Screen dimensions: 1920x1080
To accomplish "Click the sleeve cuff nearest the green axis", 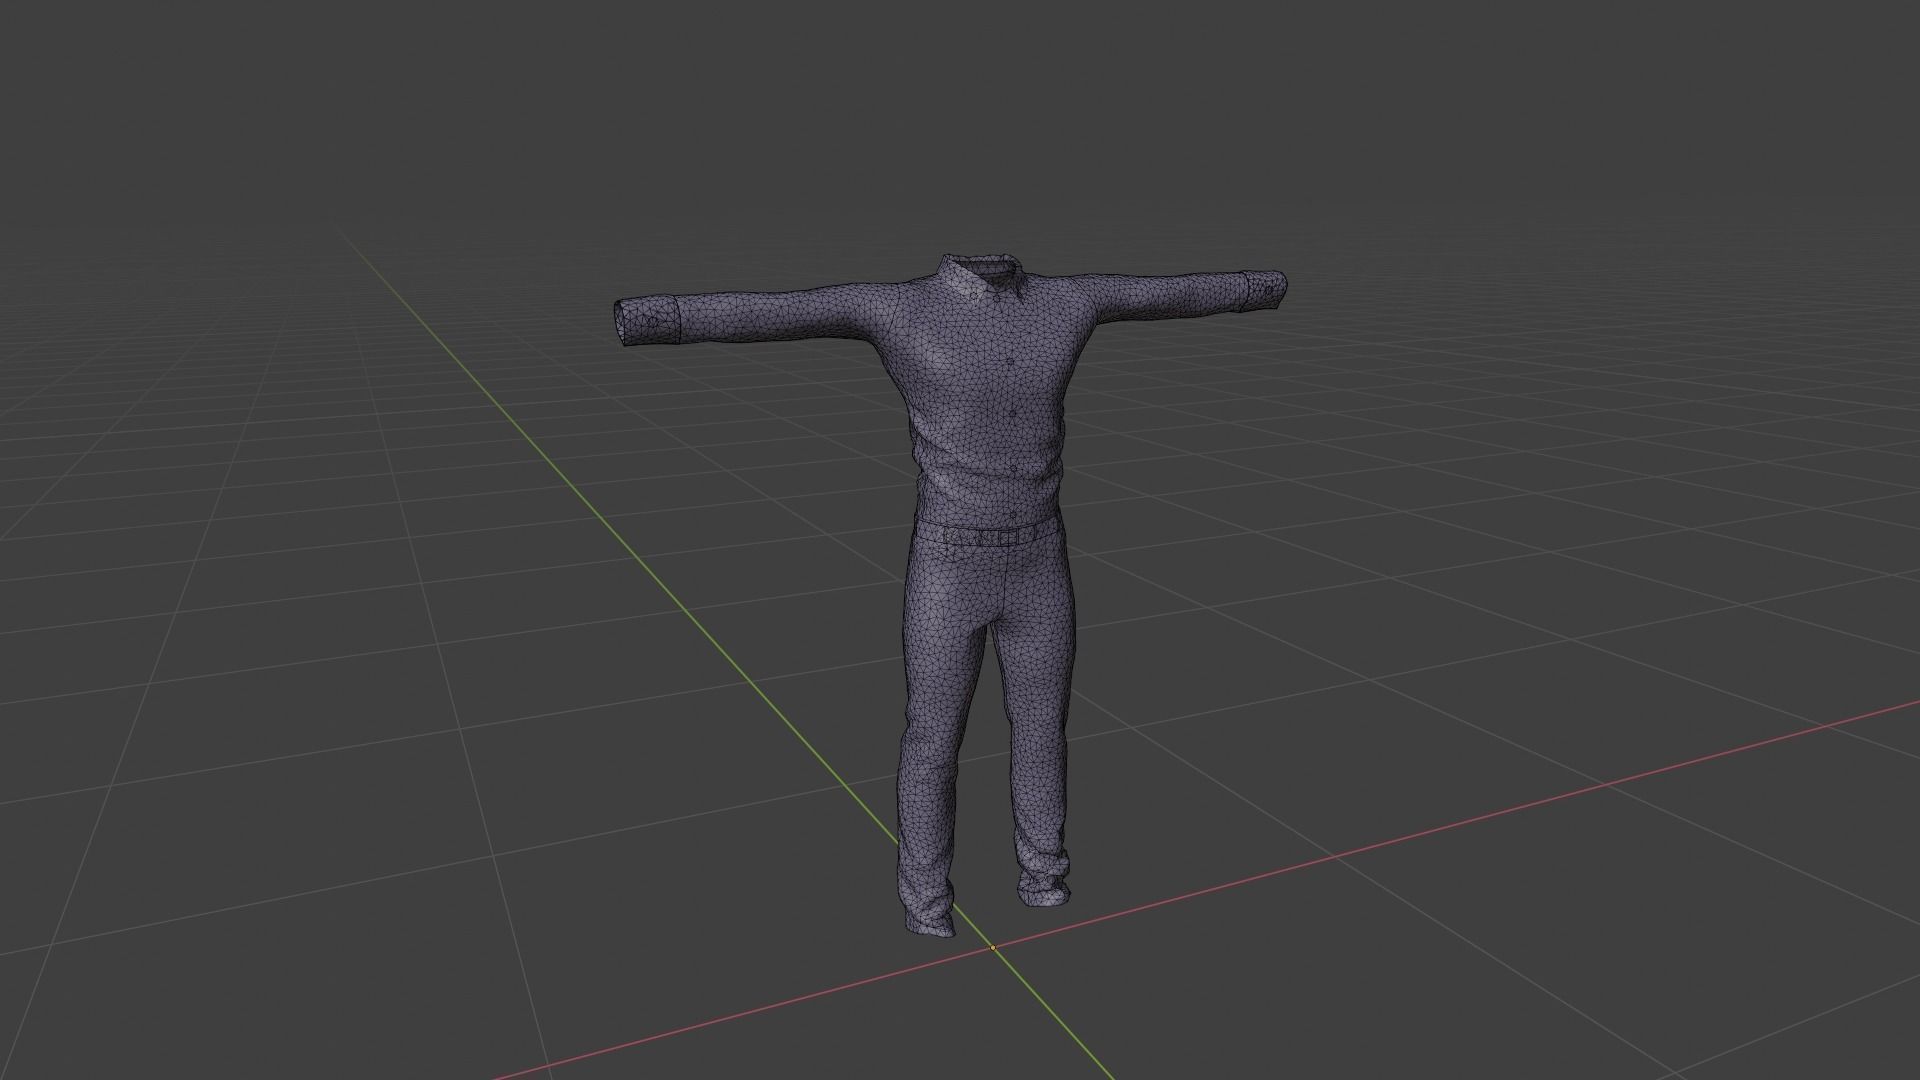I will 650,321.
